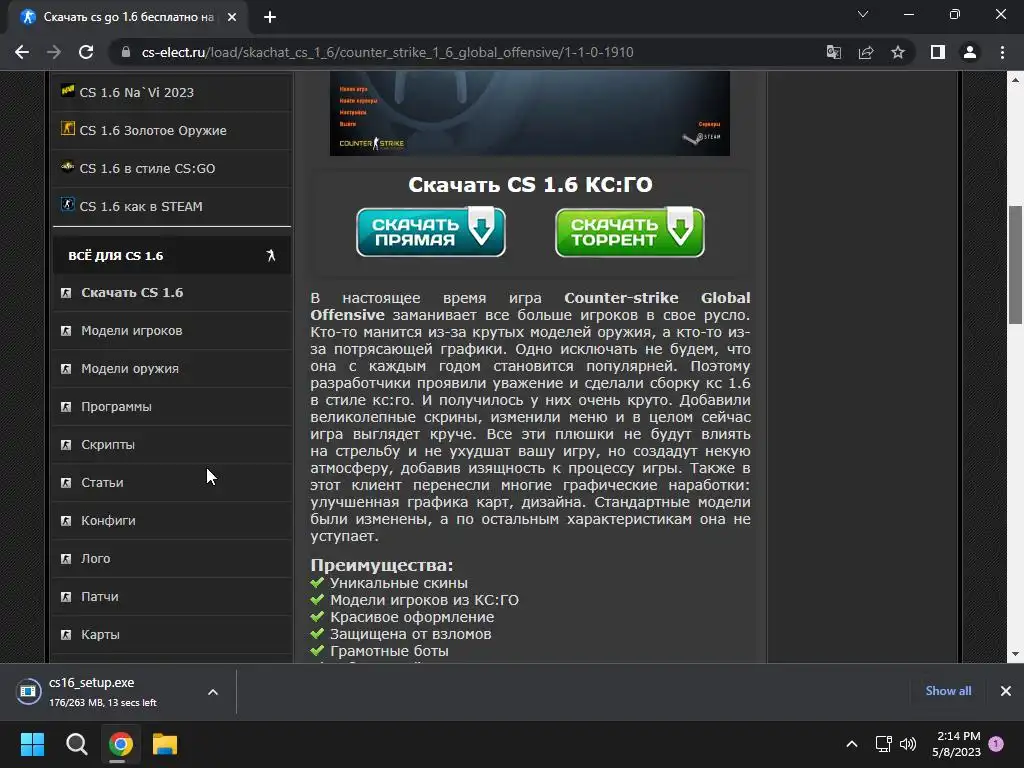Click the scrollbar down arrow
The height and width of the screenshot is (768, 1024).
[x=1015, y=654]
